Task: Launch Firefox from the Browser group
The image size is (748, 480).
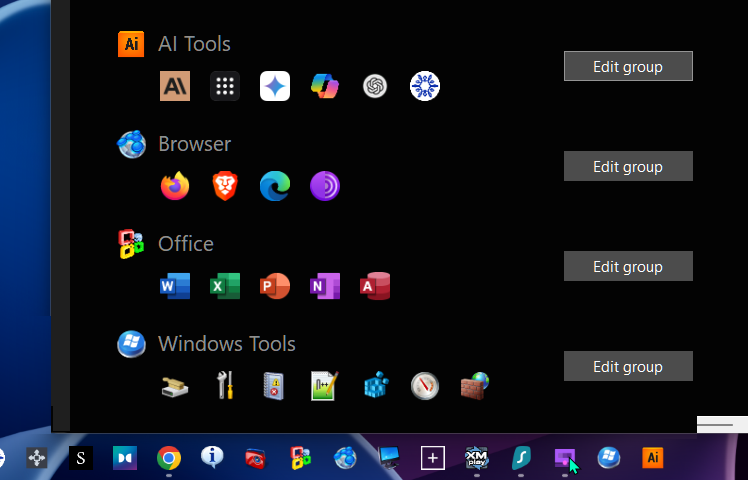Action: [175, 186]
